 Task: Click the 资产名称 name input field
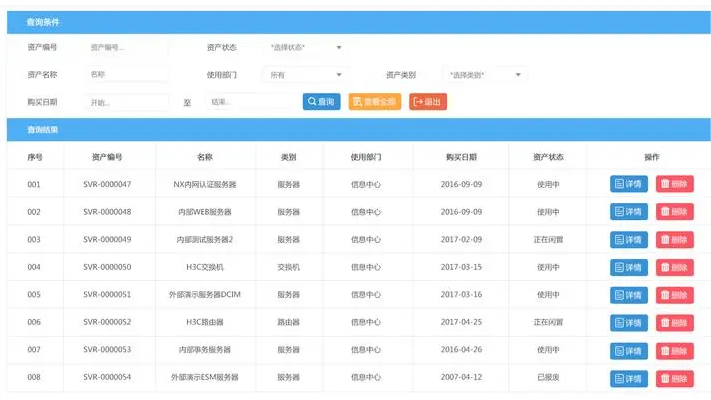tap(127, 75)
